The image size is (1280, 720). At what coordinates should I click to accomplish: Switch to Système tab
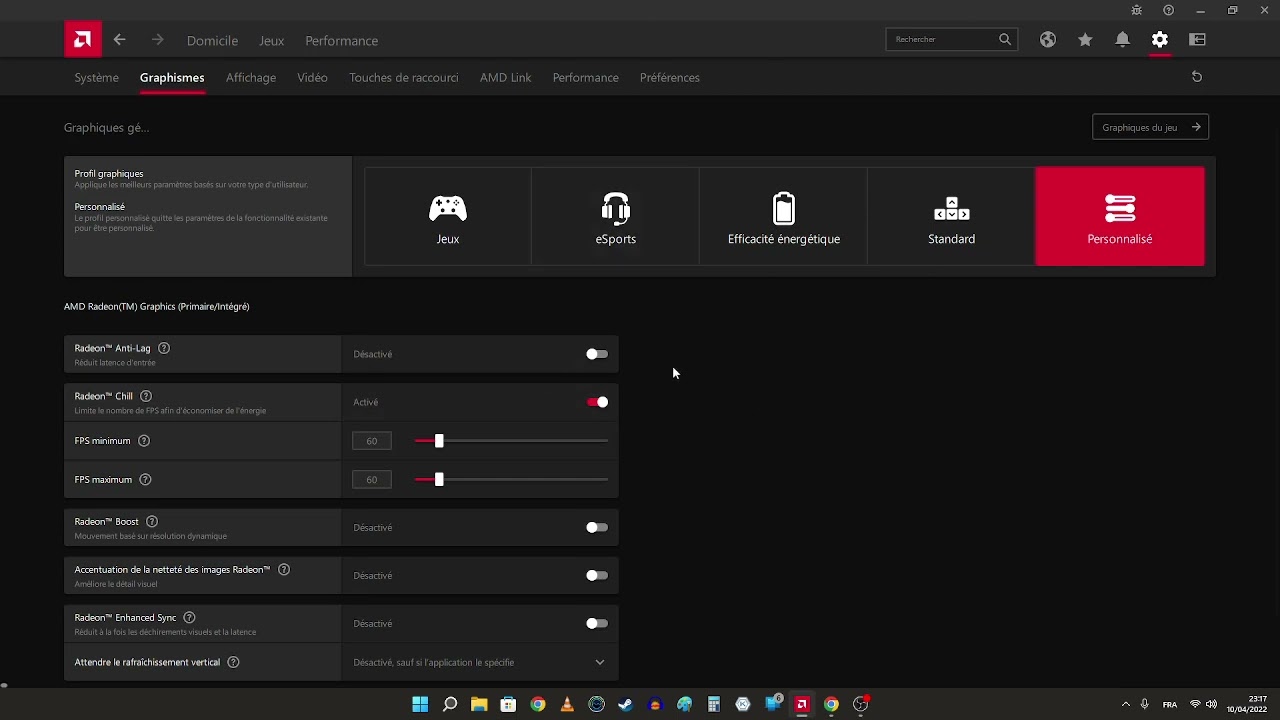(97, 77)
